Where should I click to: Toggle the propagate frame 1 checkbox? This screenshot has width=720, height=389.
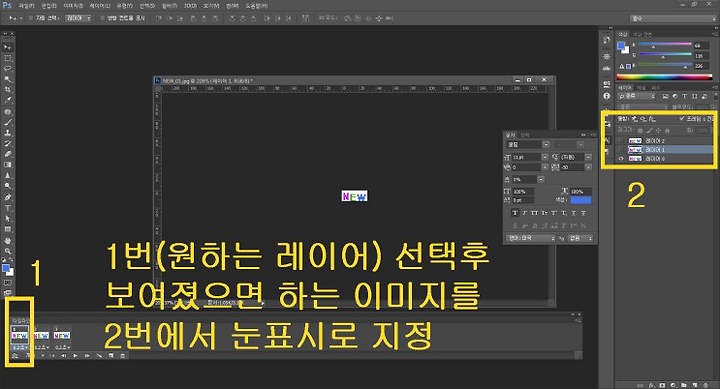tap(681, 118)
